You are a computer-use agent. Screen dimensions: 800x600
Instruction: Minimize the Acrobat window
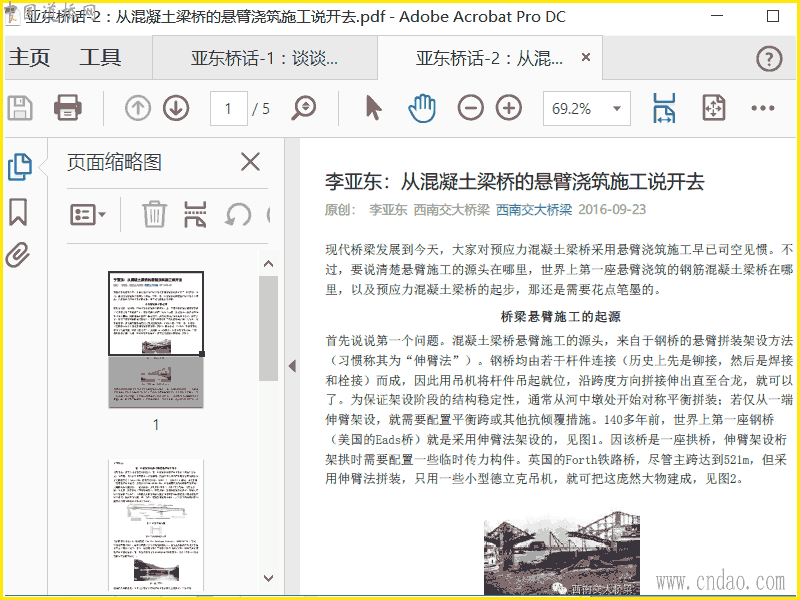[x=717, y=16]
